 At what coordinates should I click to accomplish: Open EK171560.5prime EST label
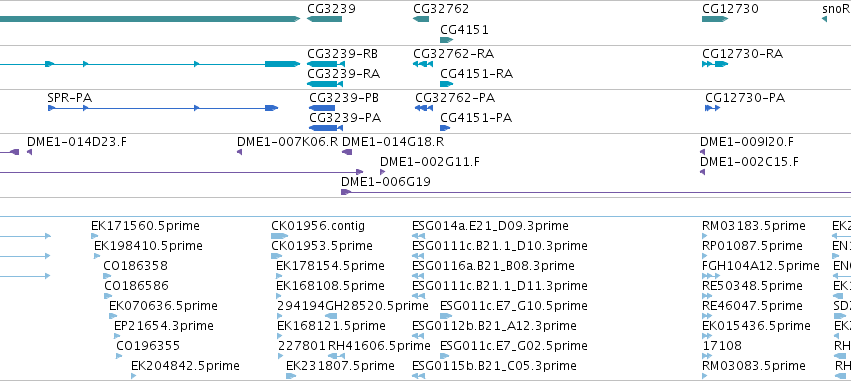(145, 226)
